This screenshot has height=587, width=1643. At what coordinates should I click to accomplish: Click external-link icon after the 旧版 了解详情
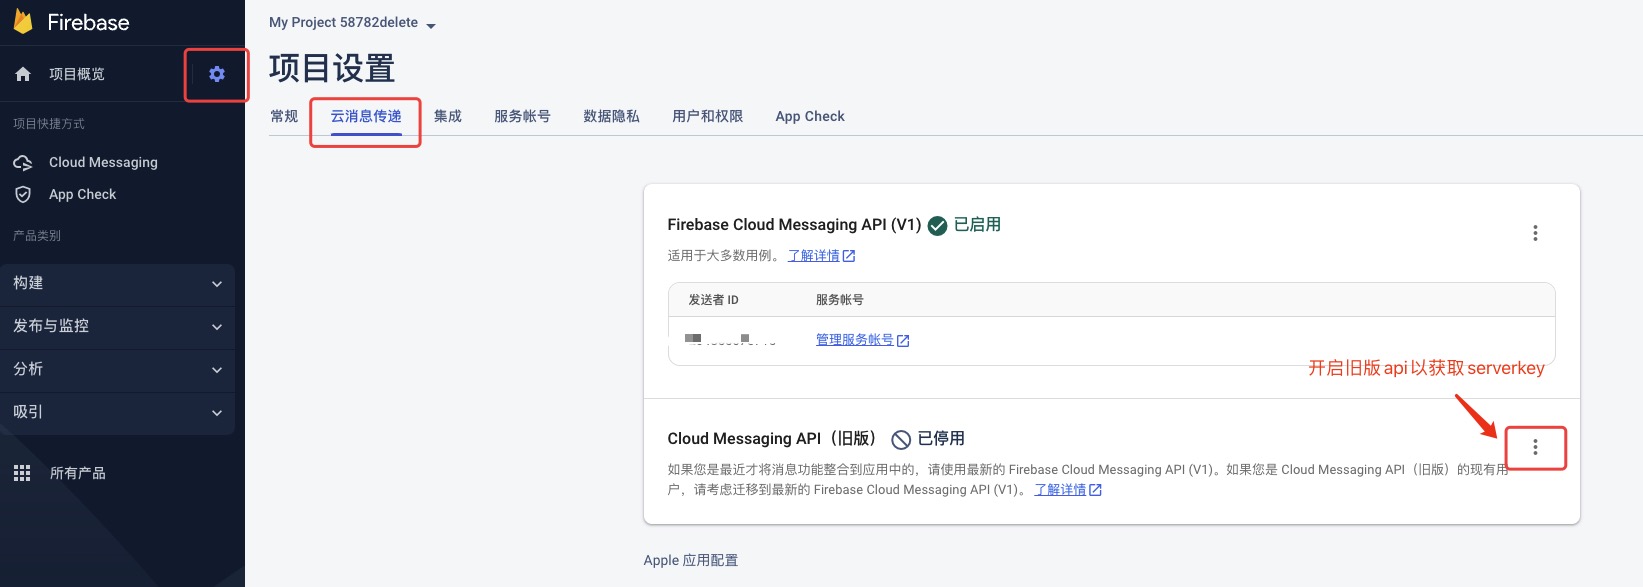[x=1095, y=490]
